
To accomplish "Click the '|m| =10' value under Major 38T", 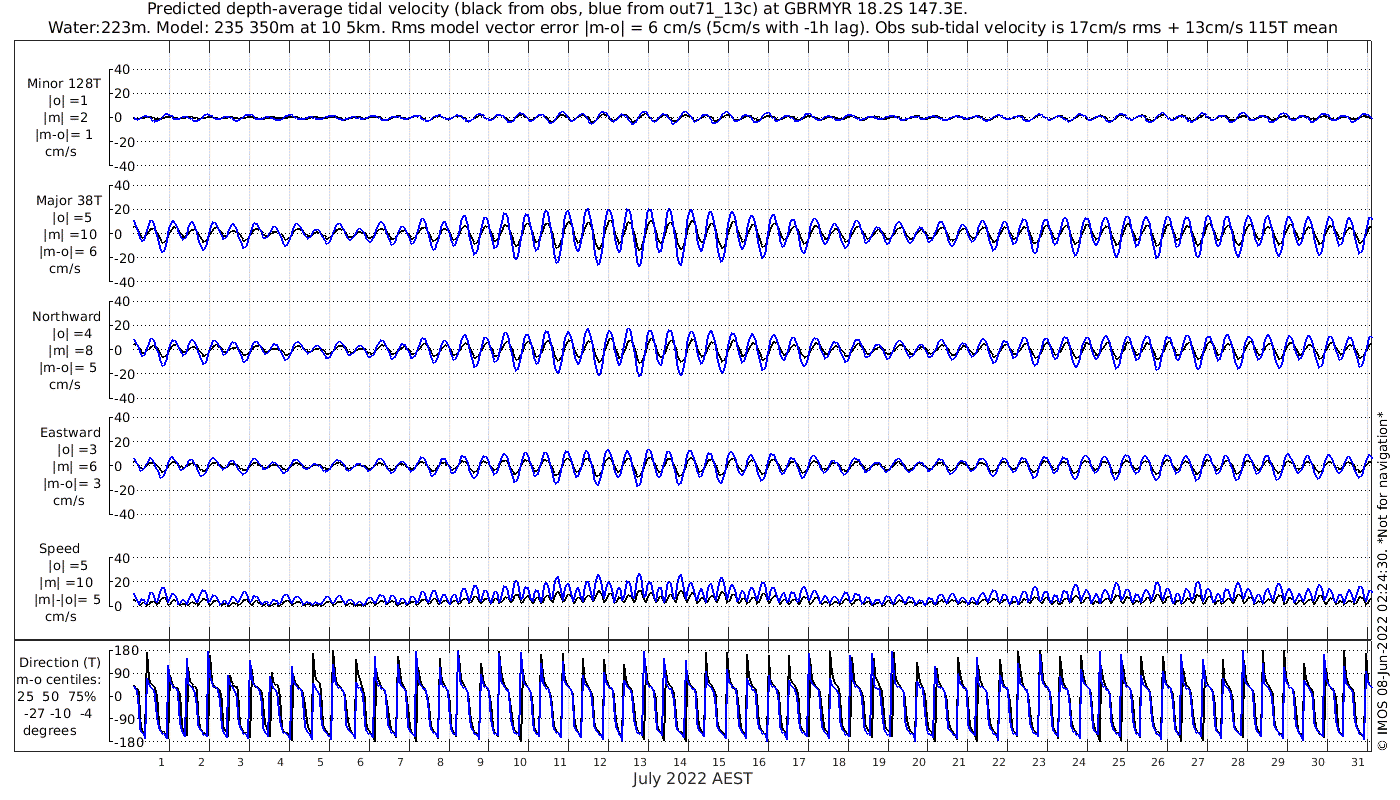I will coord(69,235).
